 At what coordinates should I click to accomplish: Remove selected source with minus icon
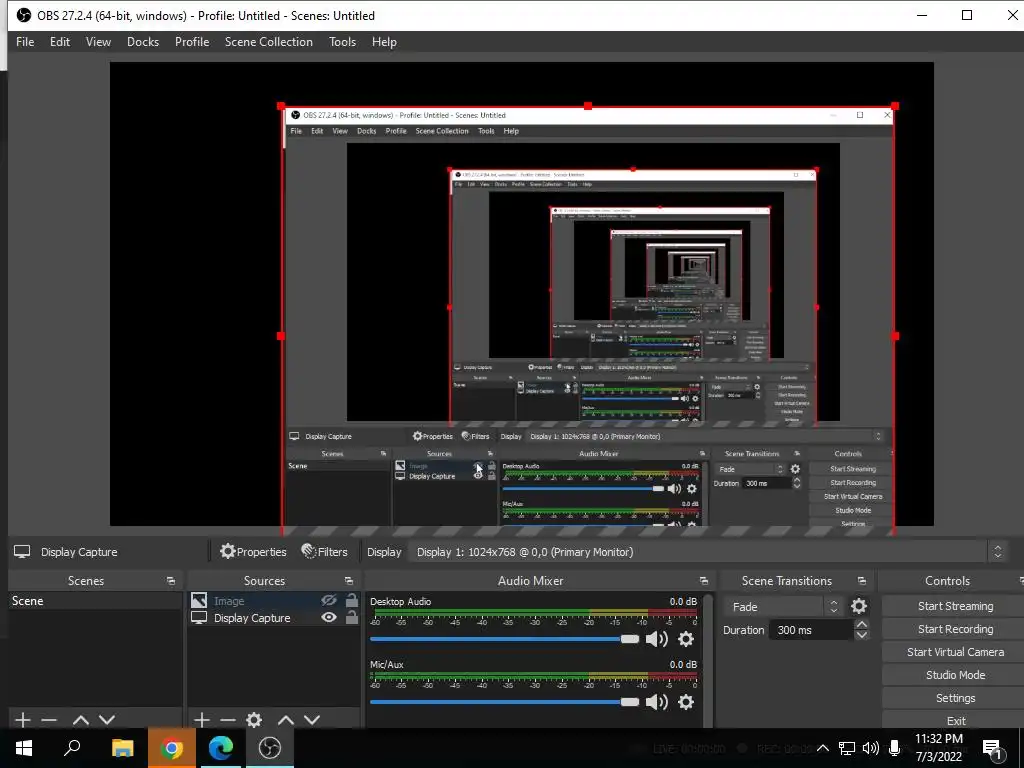click(227, 720)
